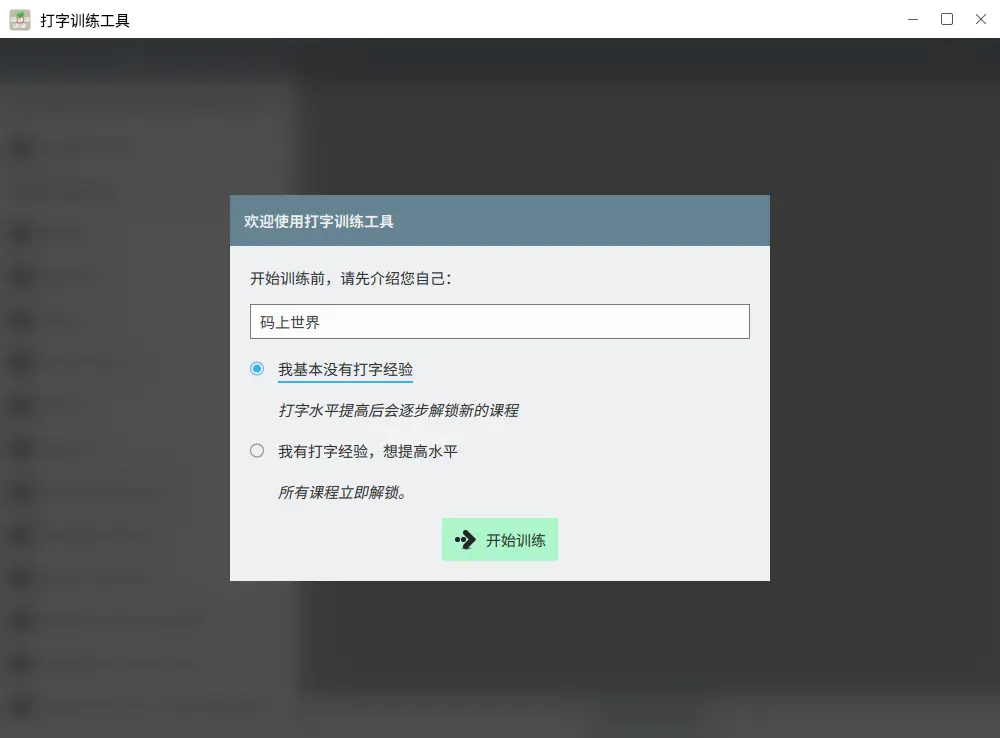Select the 我有打字经验,想提高水平 radio button
Screen dimensions: 1000x738
point(257,451)
